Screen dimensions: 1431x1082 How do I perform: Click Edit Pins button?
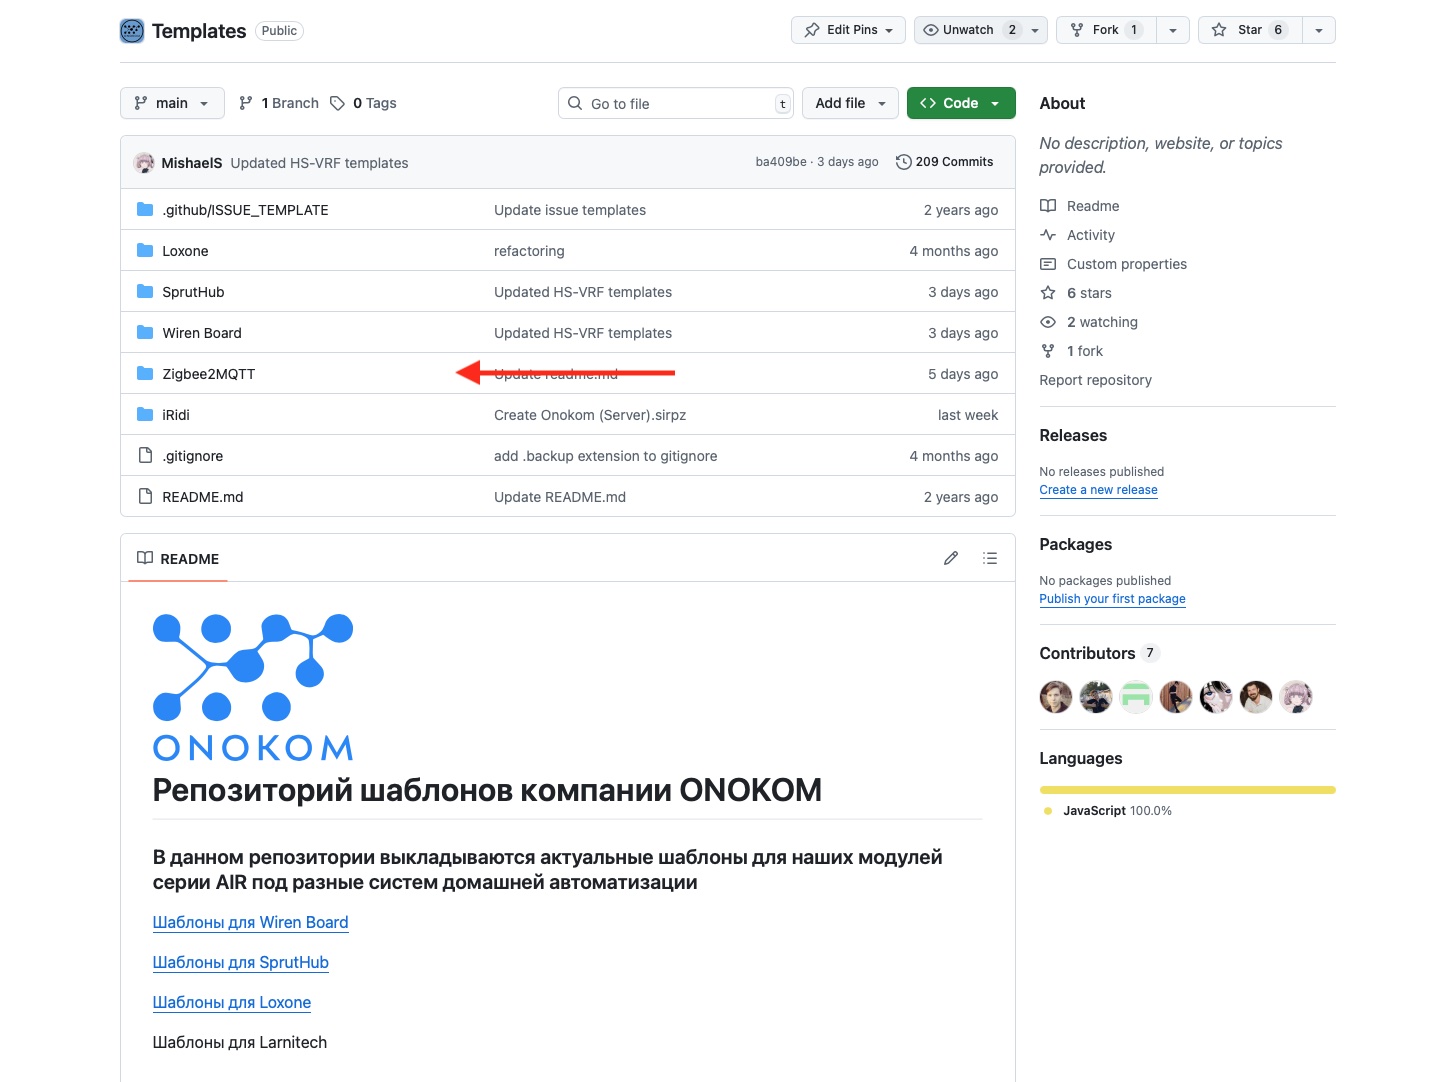(848, 30)
